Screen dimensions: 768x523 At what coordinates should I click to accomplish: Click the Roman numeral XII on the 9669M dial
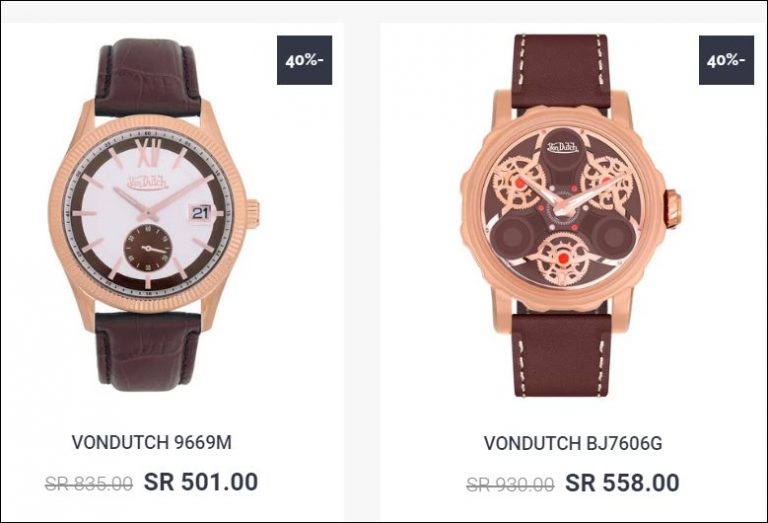click(x=149, y=146)
